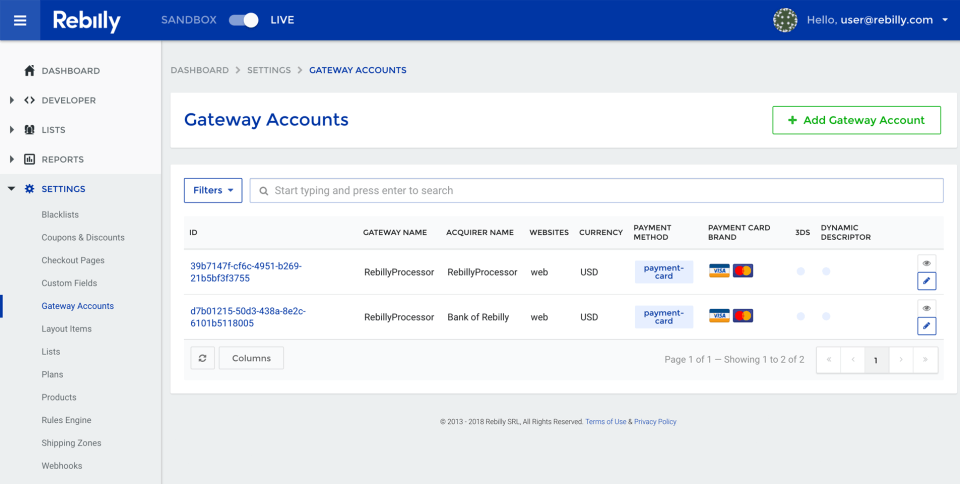Screen dimensions: 960x484
Task: Click the Add Gateway Account button
Action: [856, 120]
